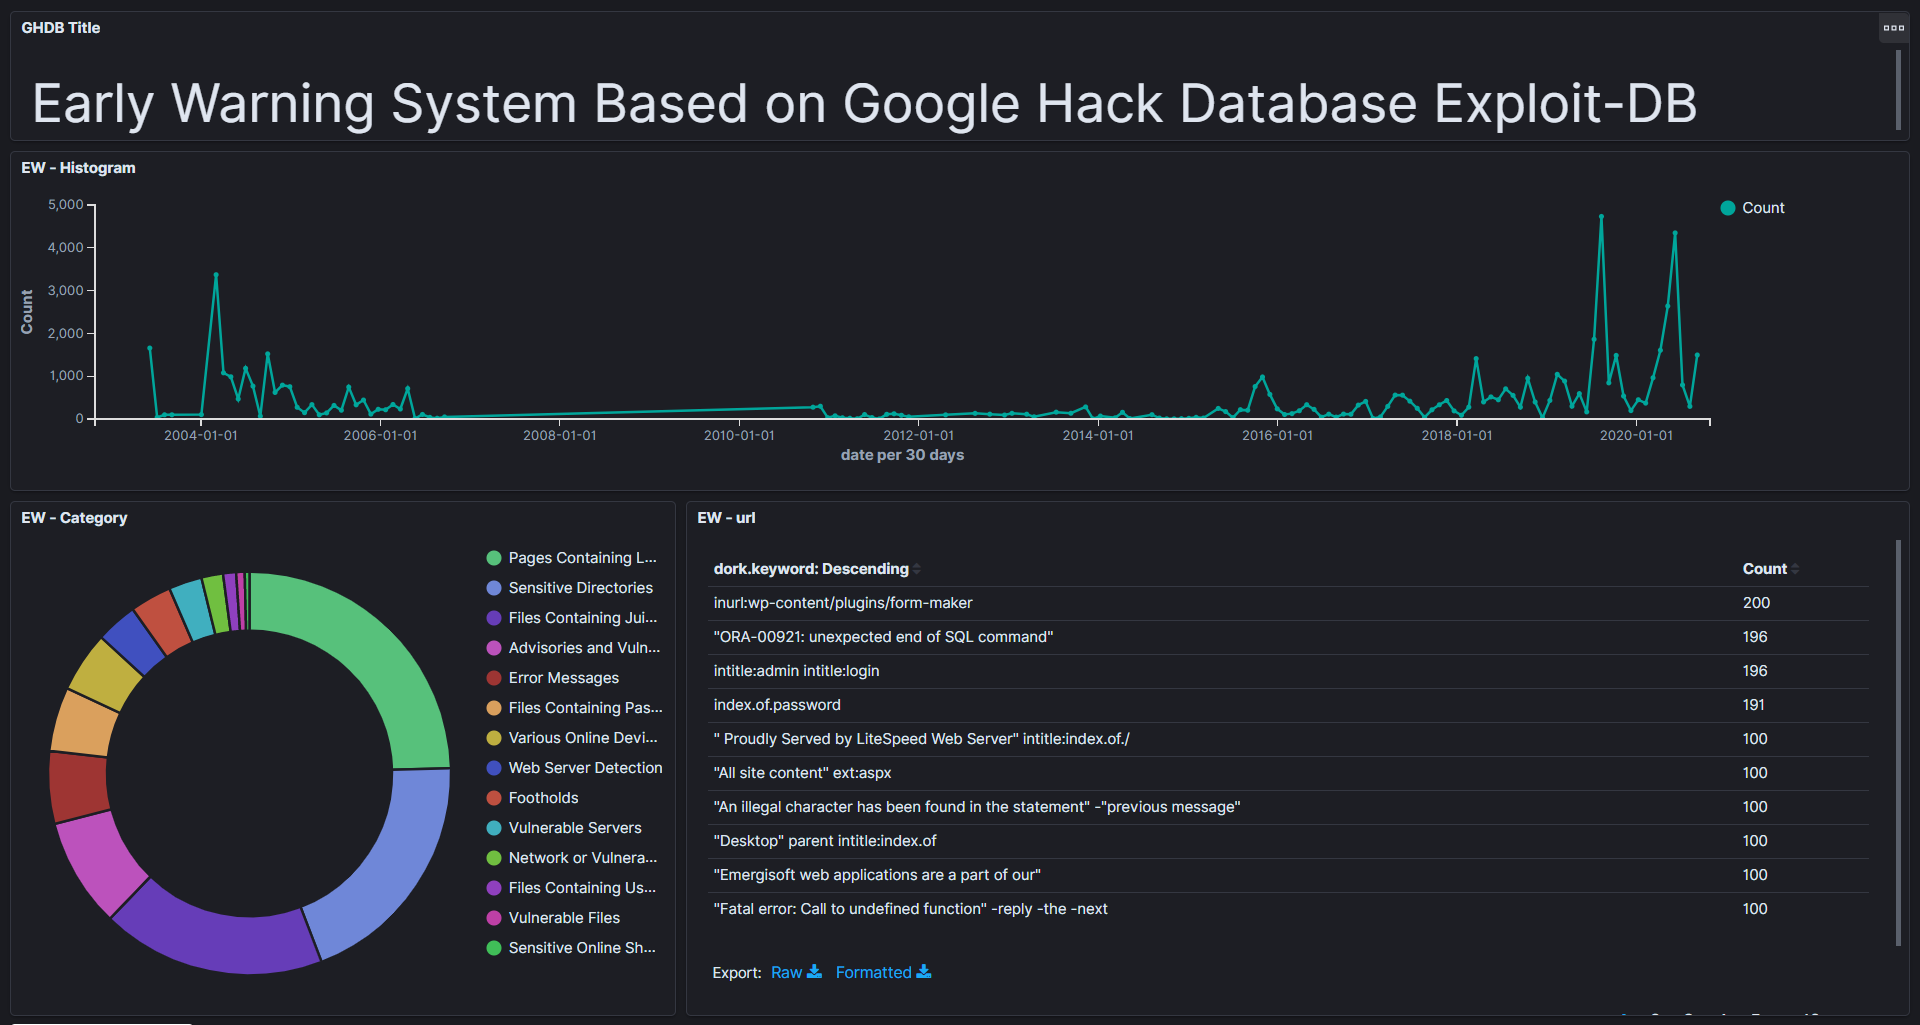Click the 2004 spike data point
This screenshot has width=1920, height=1025.
[x=216, y=275]
